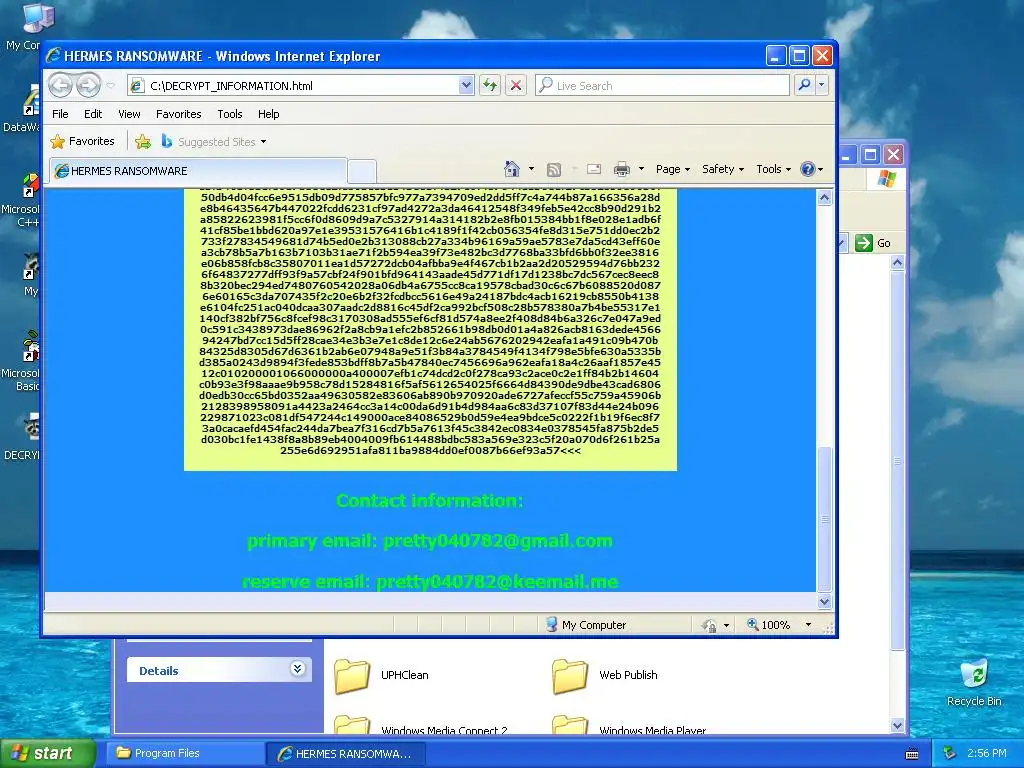
Task: Click the Protected Mode security icon in status bar
Action: [x=709, y=626]
